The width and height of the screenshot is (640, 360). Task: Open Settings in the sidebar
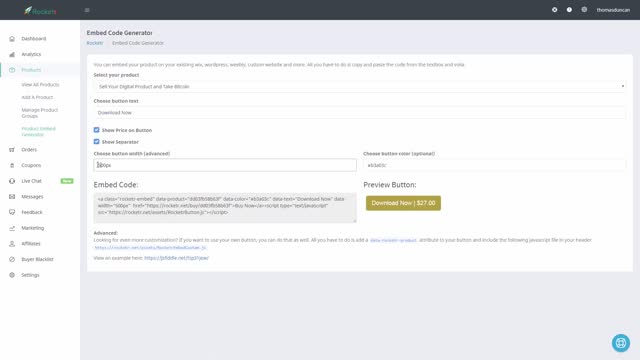[31, 275]
